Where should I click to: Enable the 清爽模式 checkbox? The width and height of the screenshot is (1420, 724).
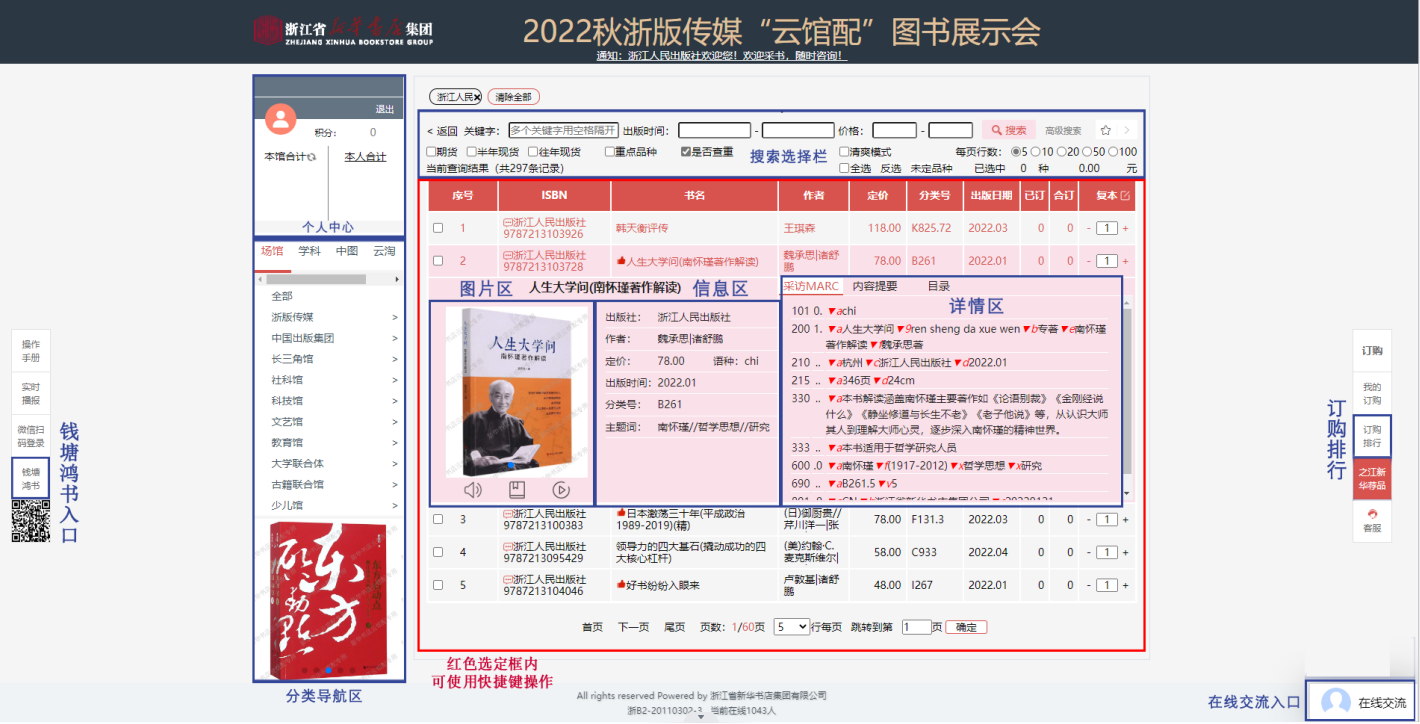point(844,152)
